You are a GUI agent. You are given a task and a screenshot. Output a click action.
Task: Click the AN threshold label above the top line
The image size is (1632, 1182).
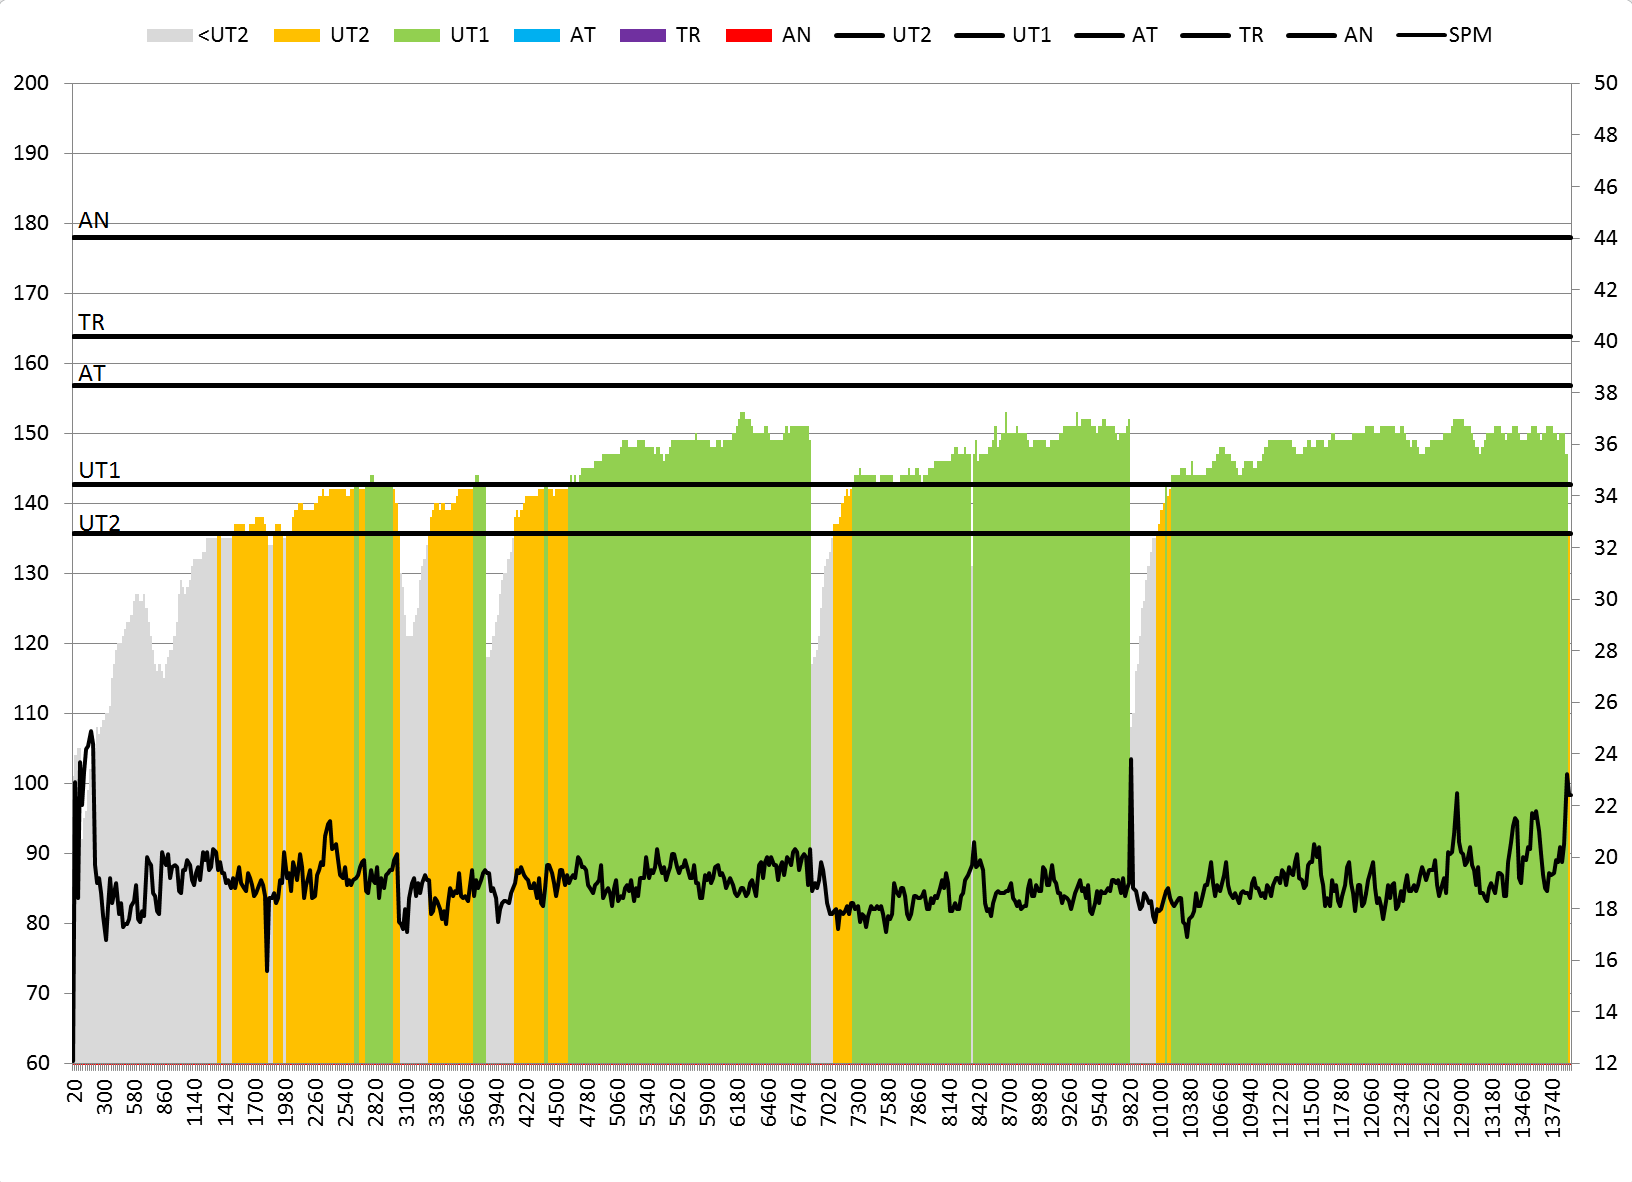click(x=94, y=221)
